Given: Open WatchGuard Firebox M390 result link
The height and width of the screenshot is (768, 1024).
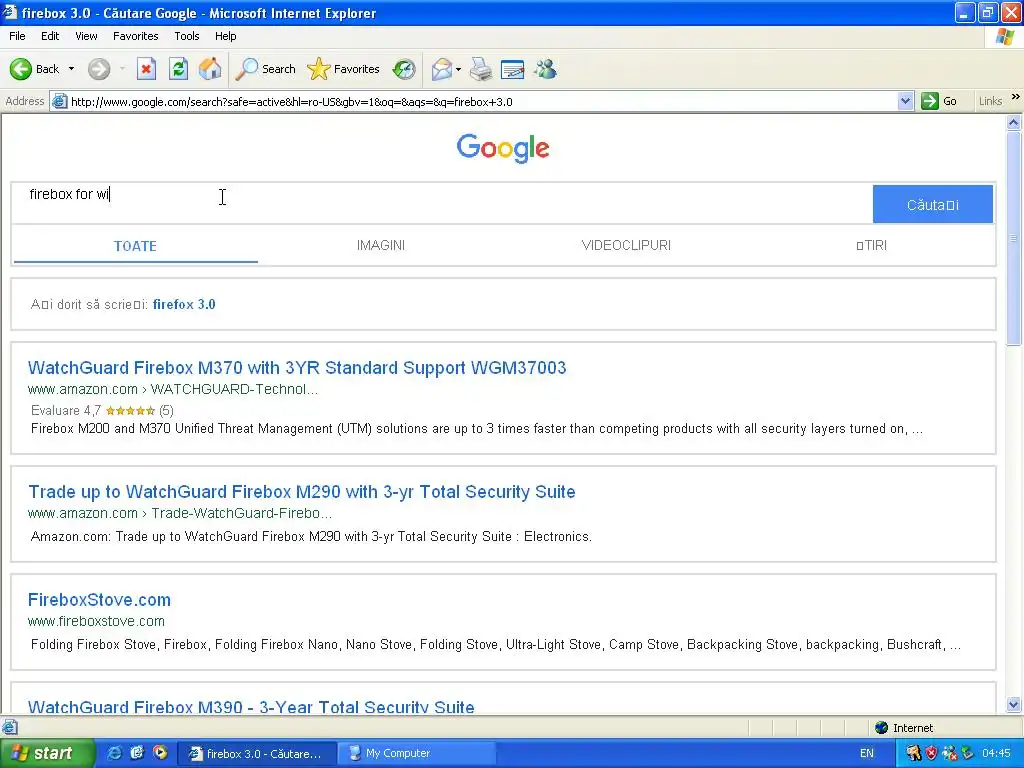Looking at the screenshot, I should (251, 706).
